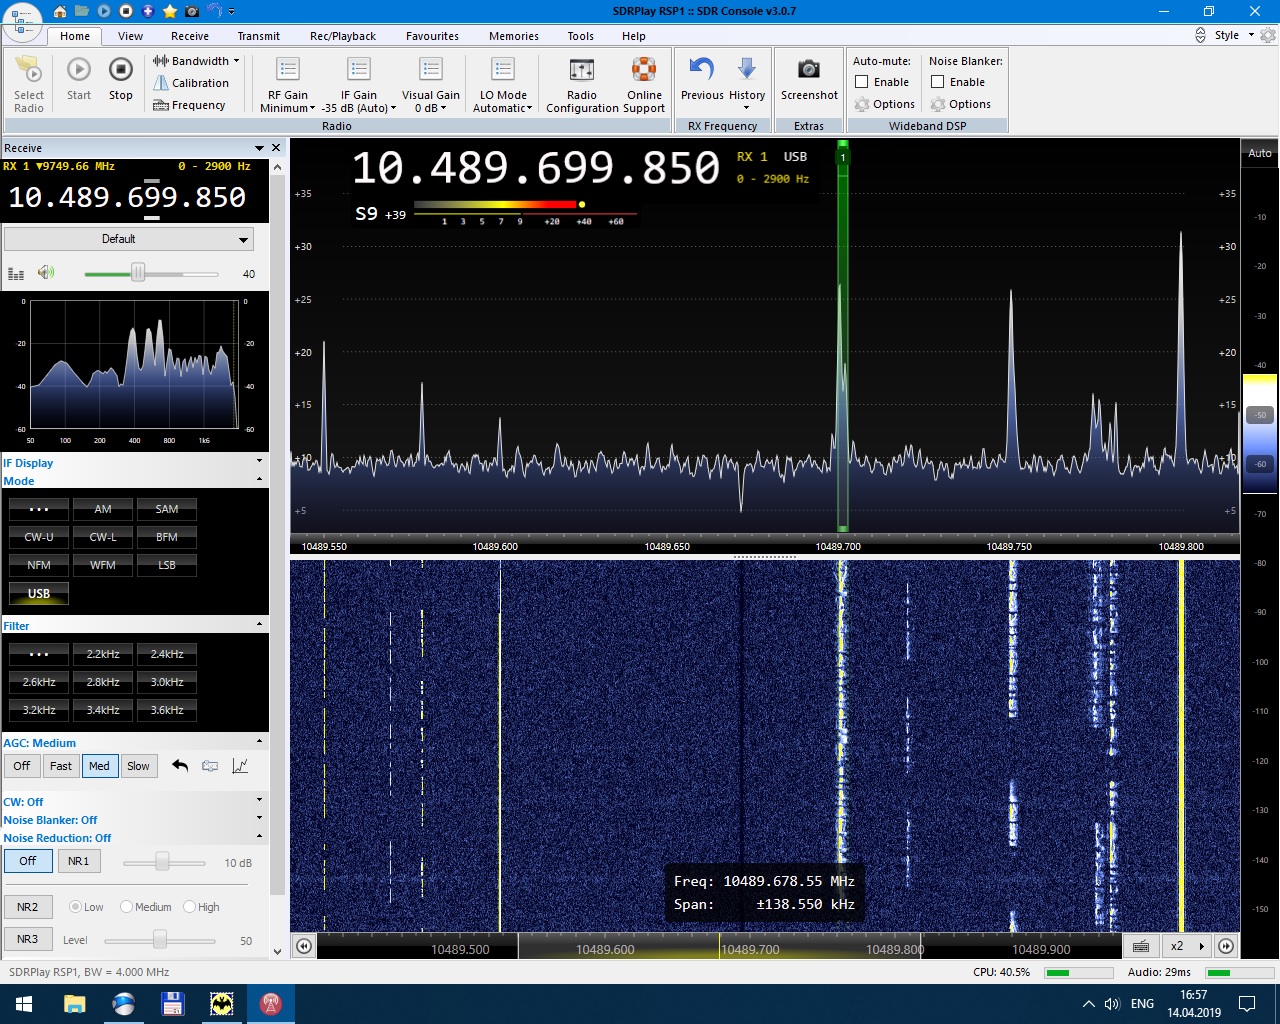Open Radio Configuration from the ribbon

582,70
